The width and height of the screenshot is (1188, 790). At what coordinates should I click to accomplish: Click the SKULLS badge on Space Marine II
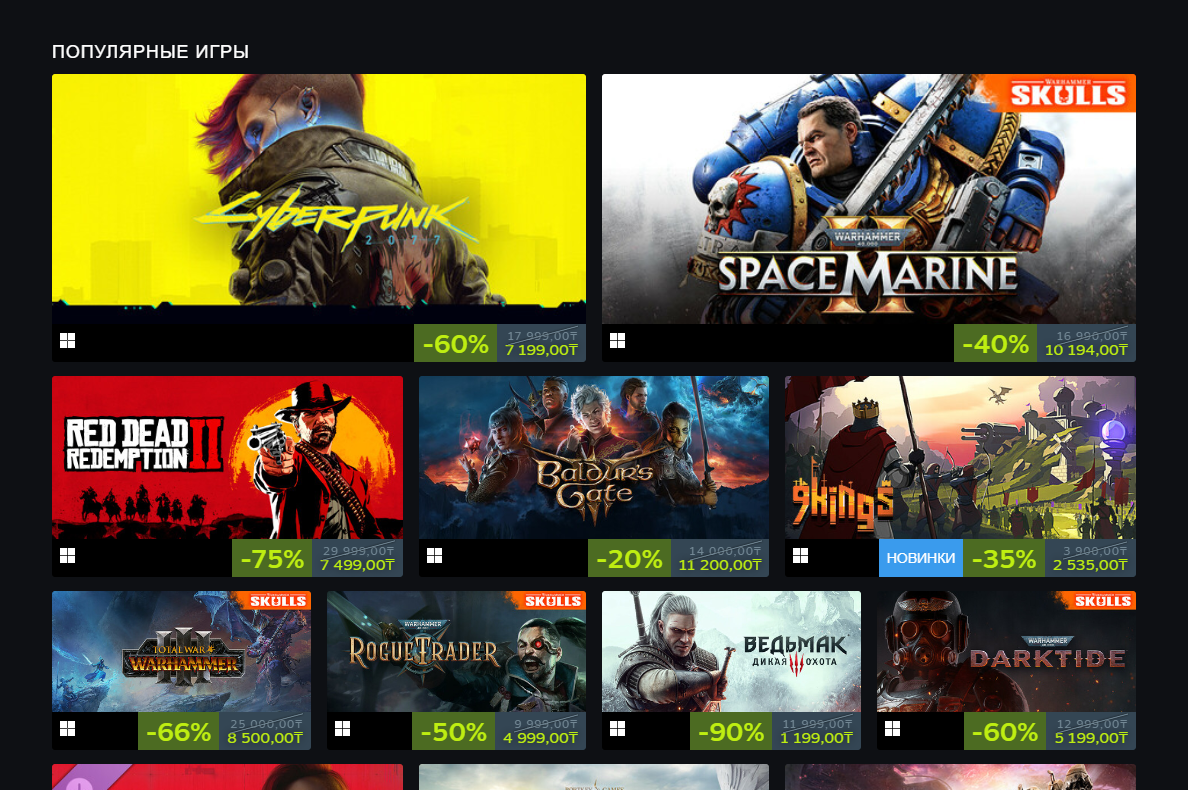1067,93
